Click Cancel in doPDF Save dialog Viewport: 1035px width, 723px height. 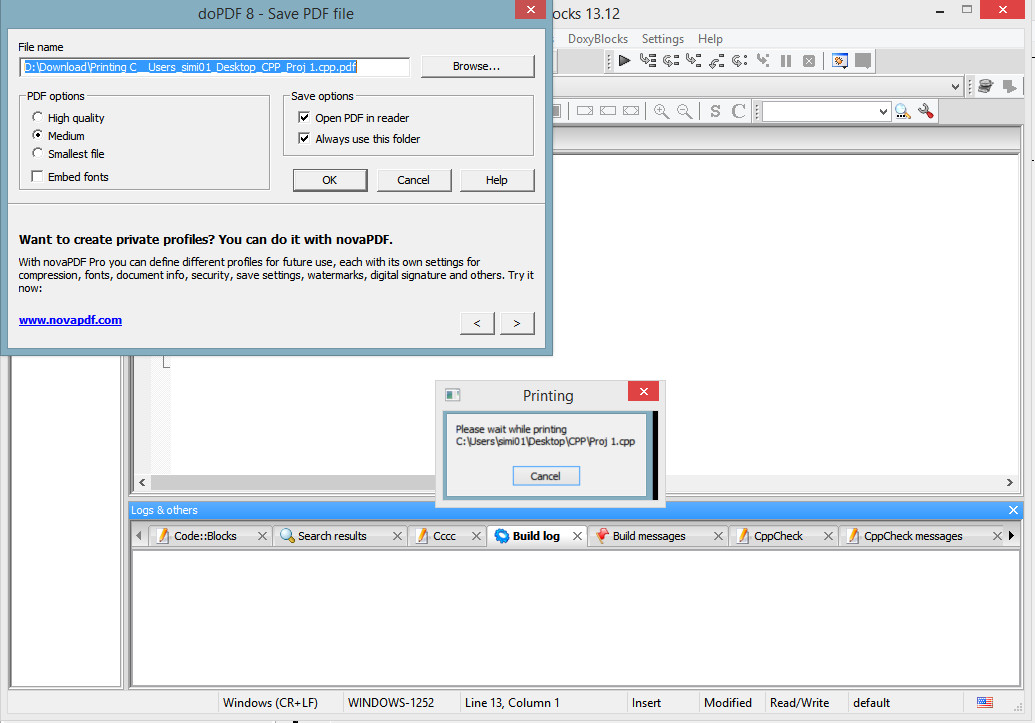(413, 180)
